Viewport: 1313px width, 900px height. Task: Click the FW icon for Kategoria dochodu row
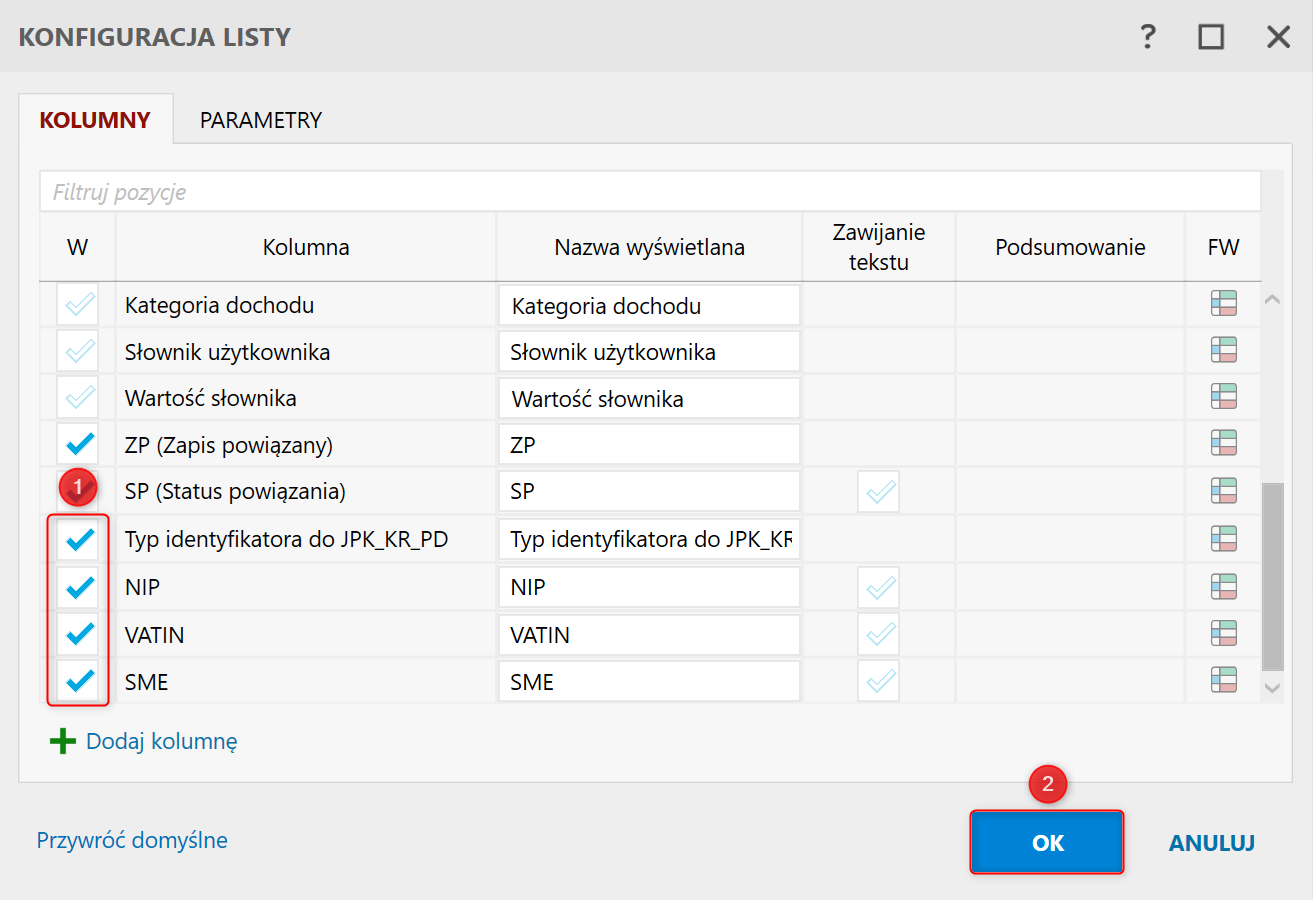1223,304
